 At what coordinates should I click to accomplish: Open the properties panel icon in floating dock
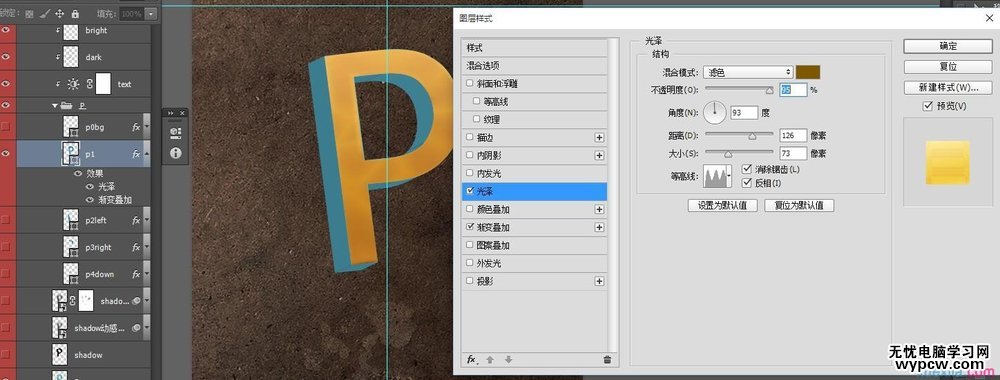pyautogui.click(x=175, y=132)
